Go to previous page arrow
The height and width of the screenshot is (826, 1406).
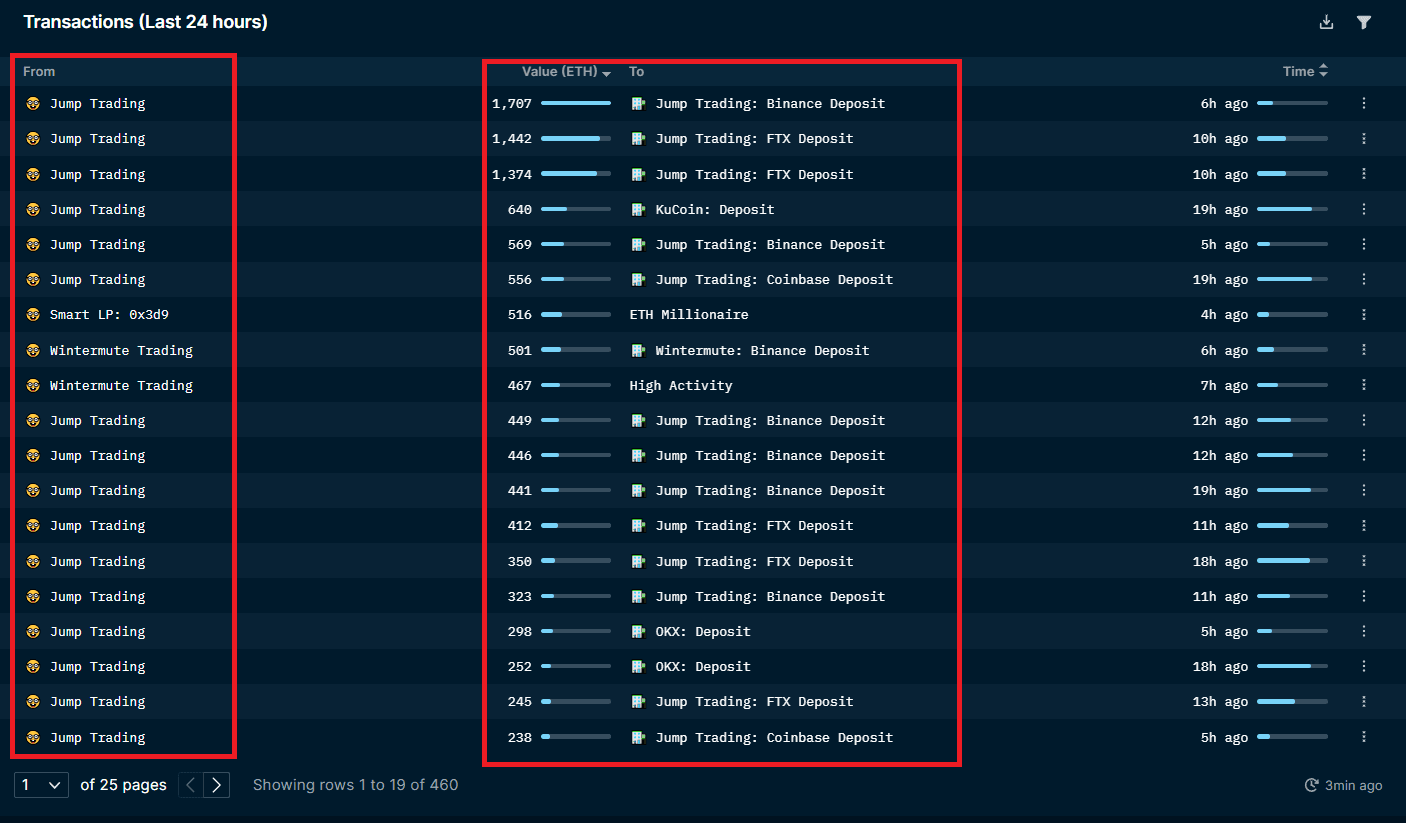click(x=191, y=785)
